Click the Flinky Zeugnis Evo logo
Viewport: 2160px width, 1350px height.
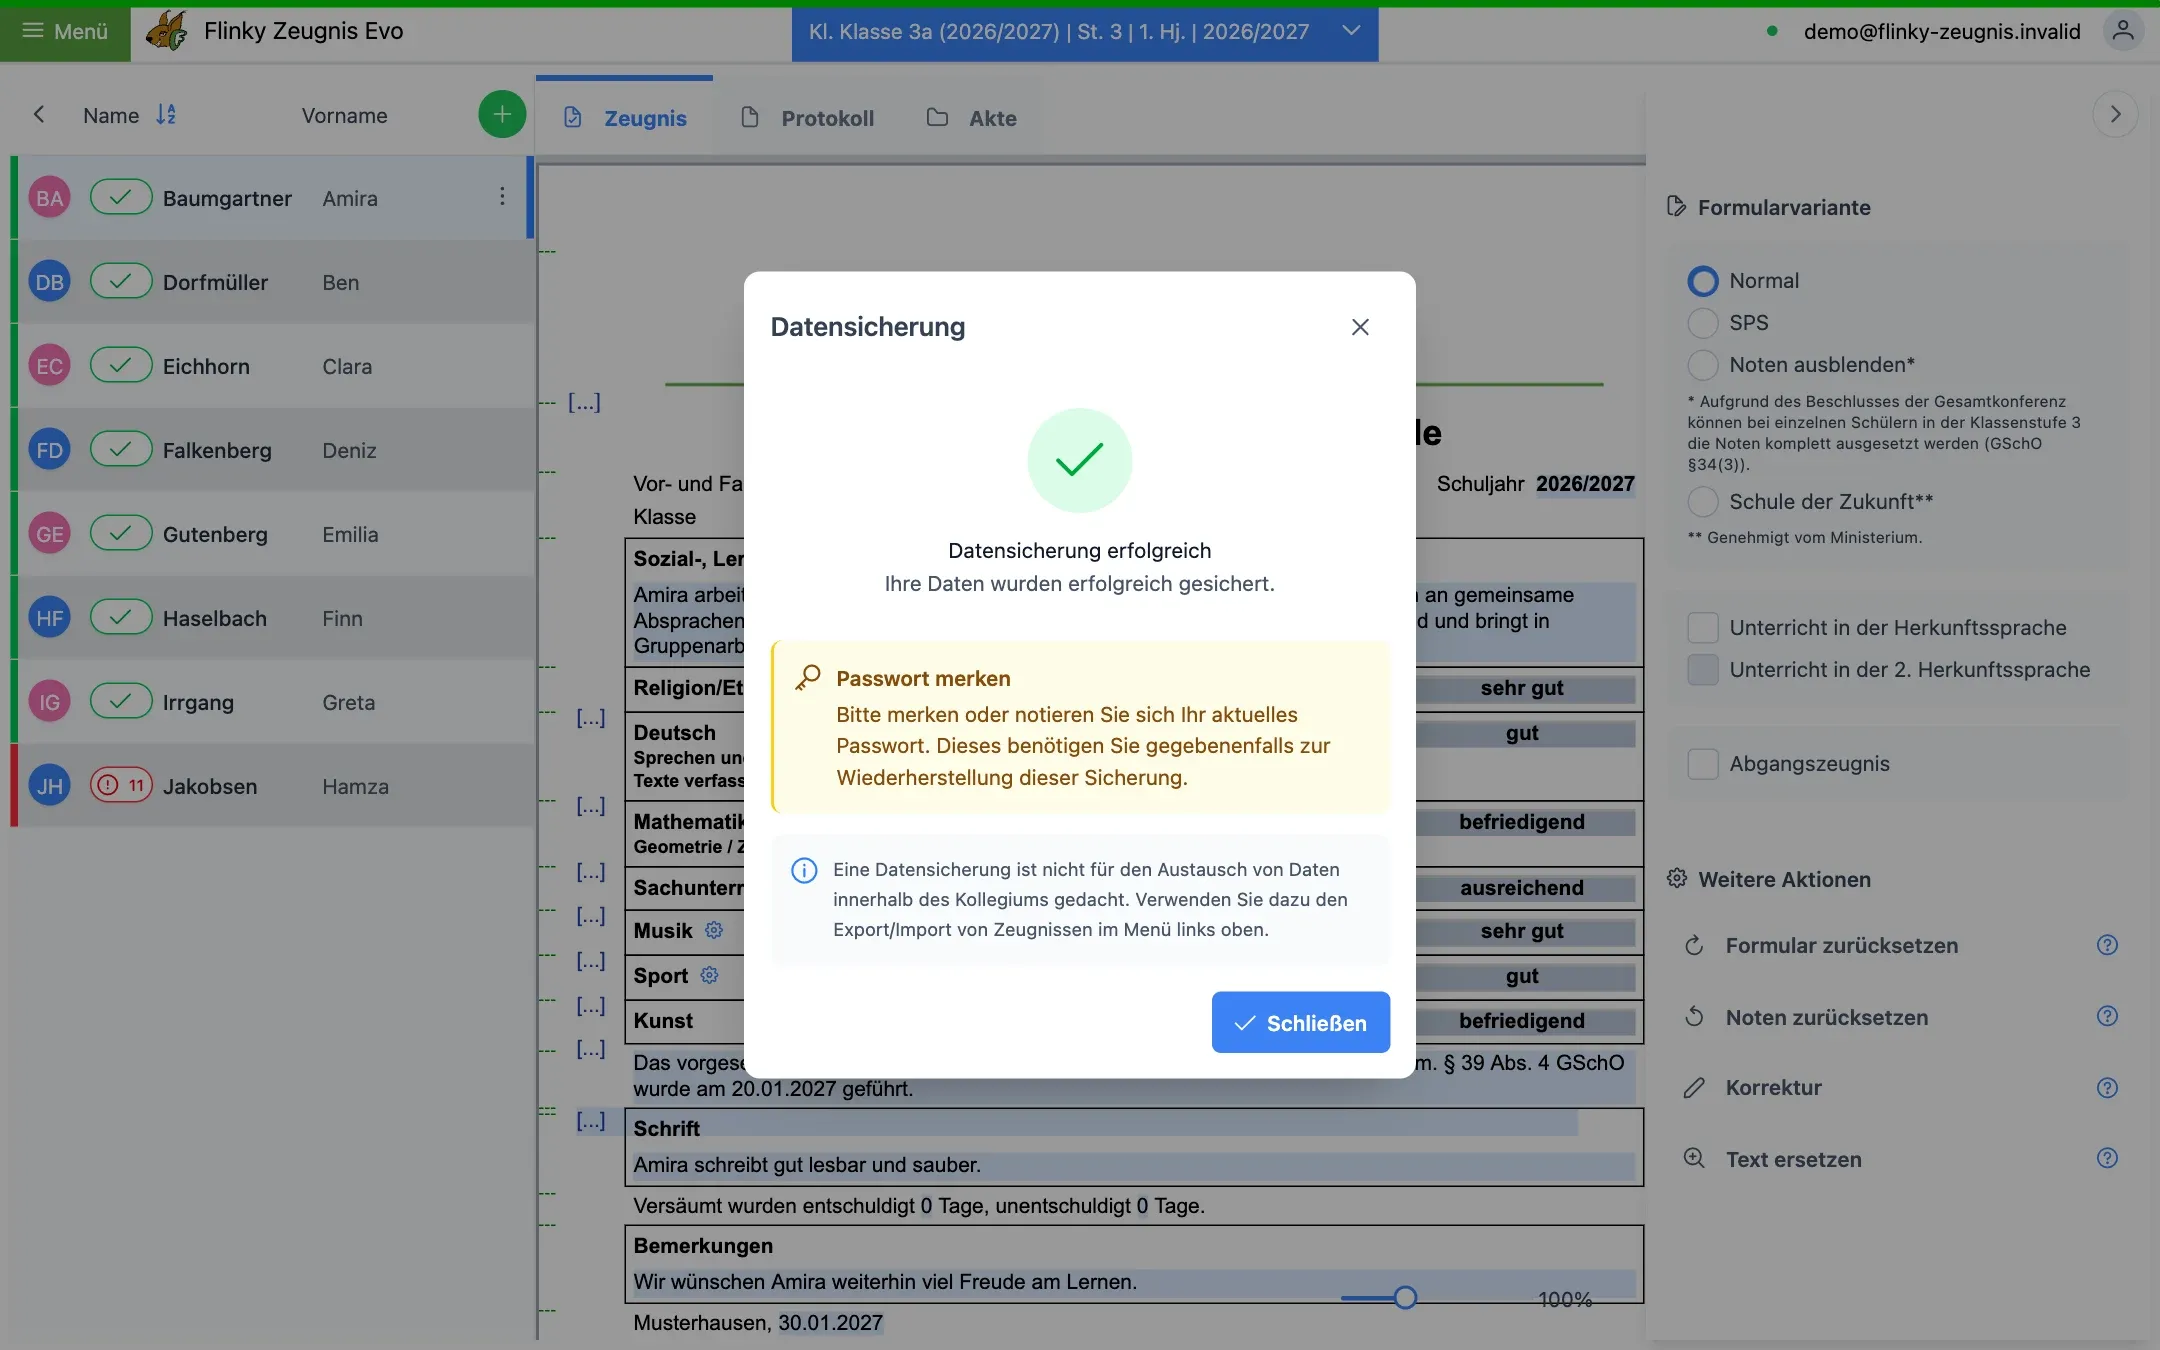pos(166,31)
